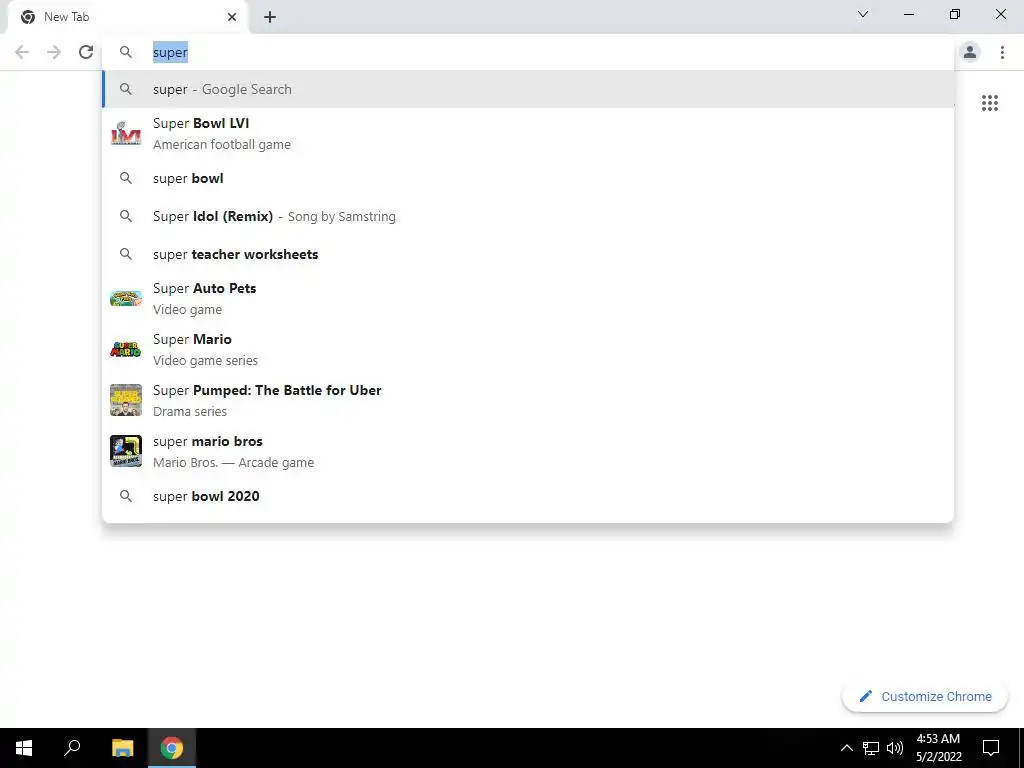The width and height of the screenshot is (1024, 768).
Task: Click the magnifier icon in address bar
Action: (126, 52)
